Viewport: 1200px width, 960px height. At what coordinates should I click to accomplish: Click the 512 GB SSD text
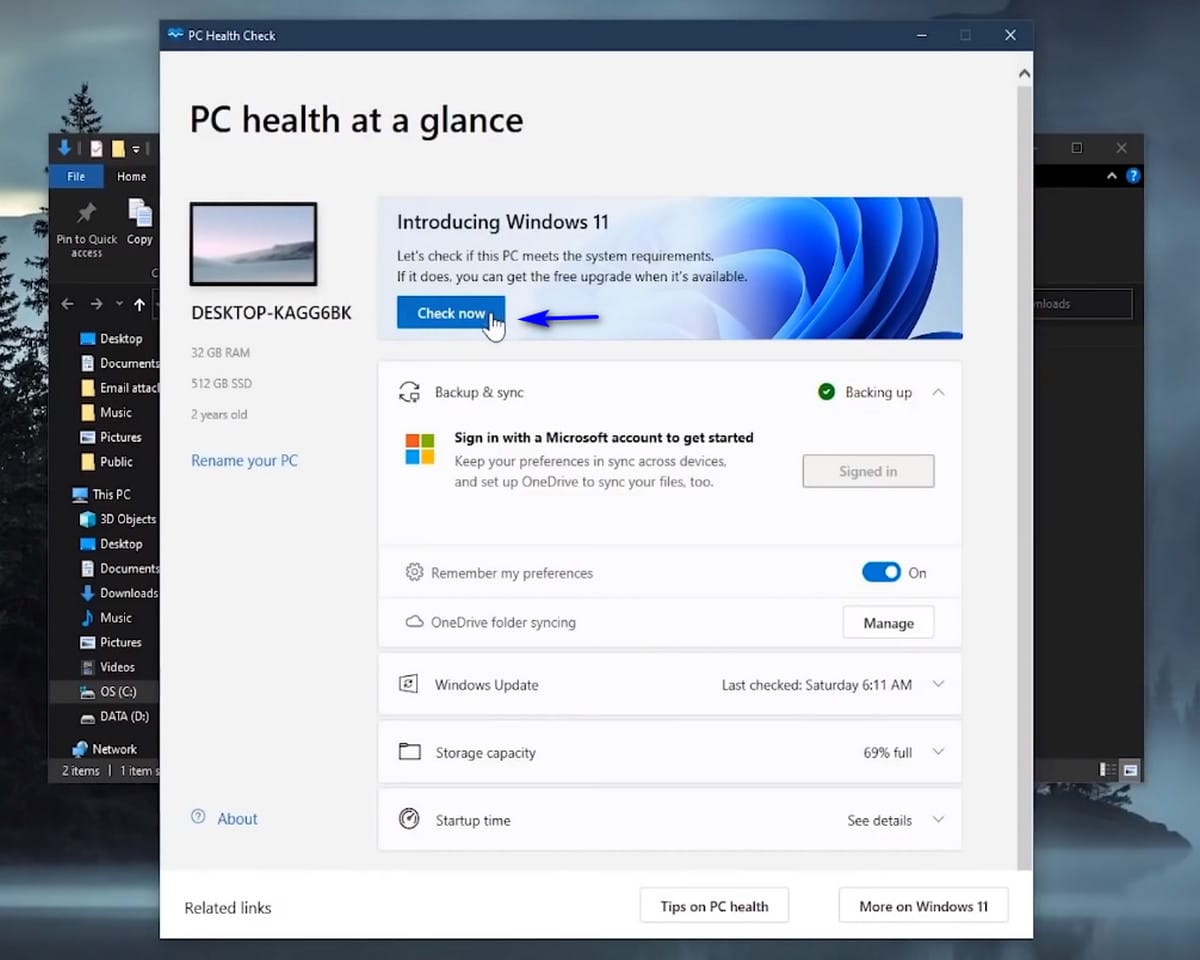pos(219,383)
